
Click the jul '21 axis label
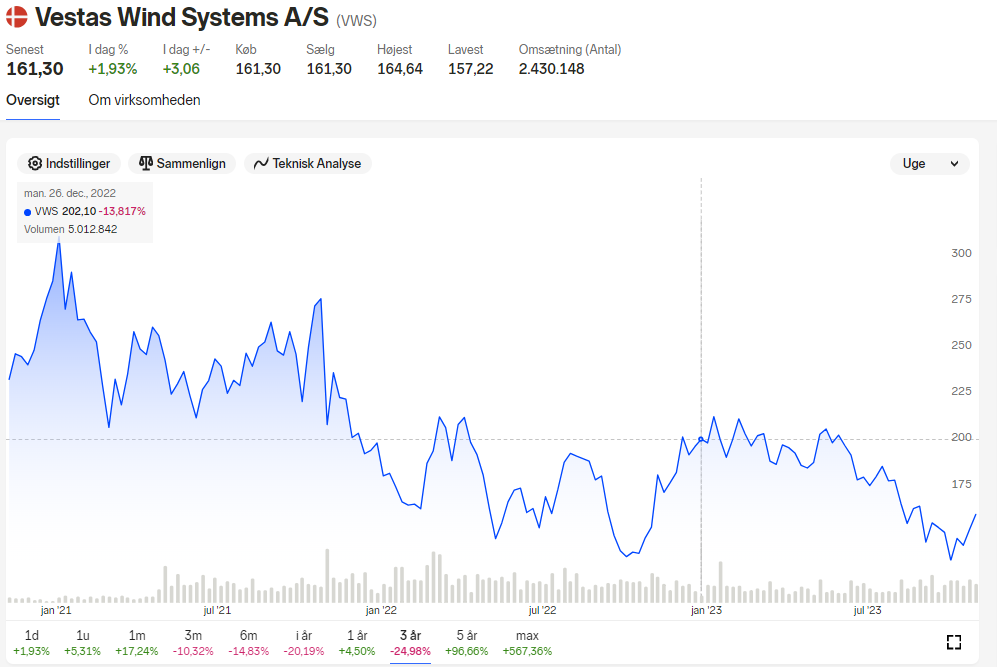[x=217, y=610]
